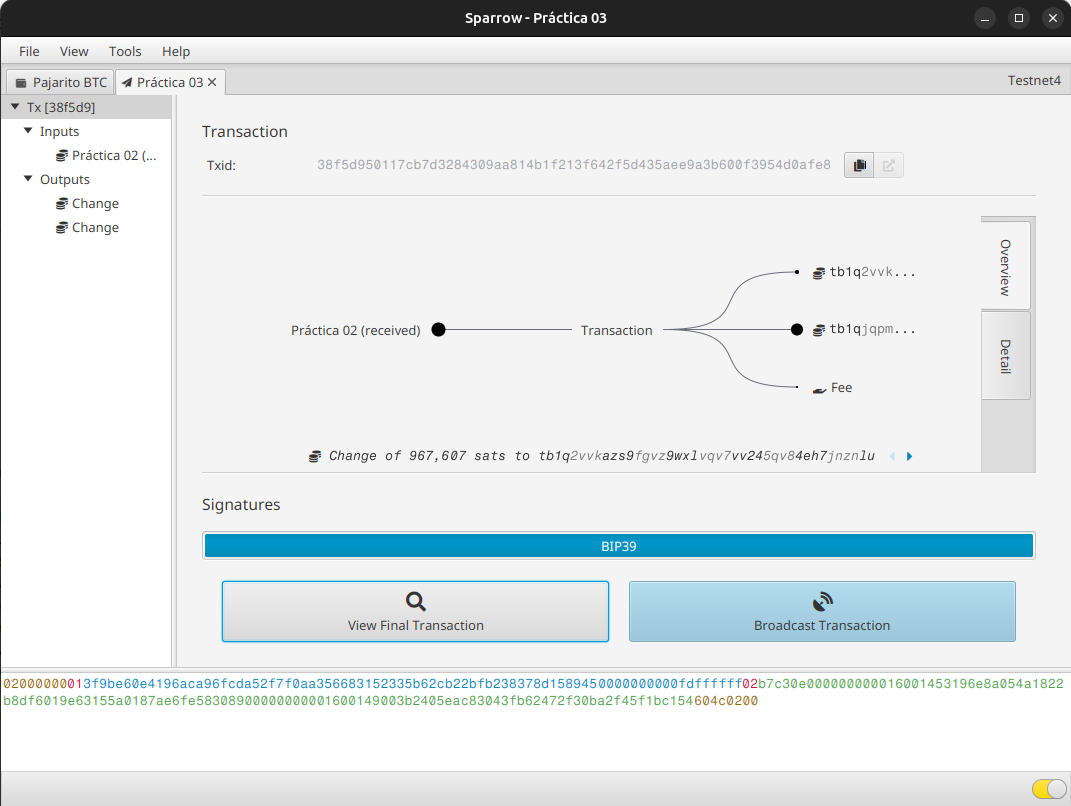1071x806 pixels.
Task: Minimize the Sparrow window
Action: coord(985,18)
